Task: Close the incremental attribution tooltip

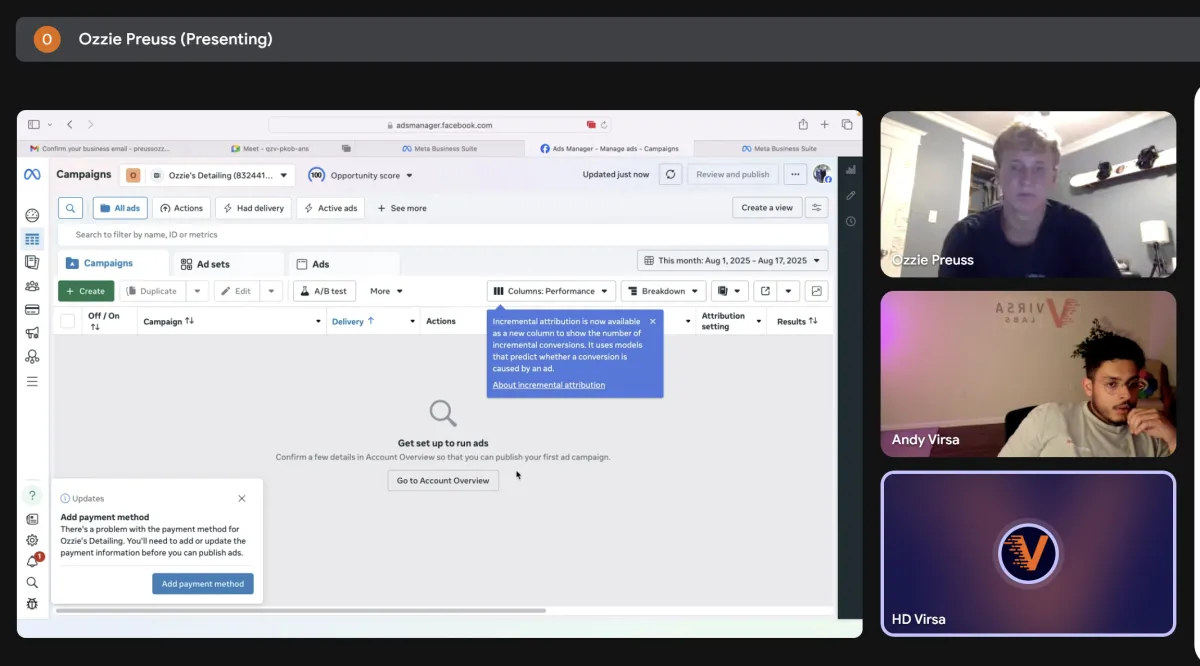Action: tap(653, 321)
